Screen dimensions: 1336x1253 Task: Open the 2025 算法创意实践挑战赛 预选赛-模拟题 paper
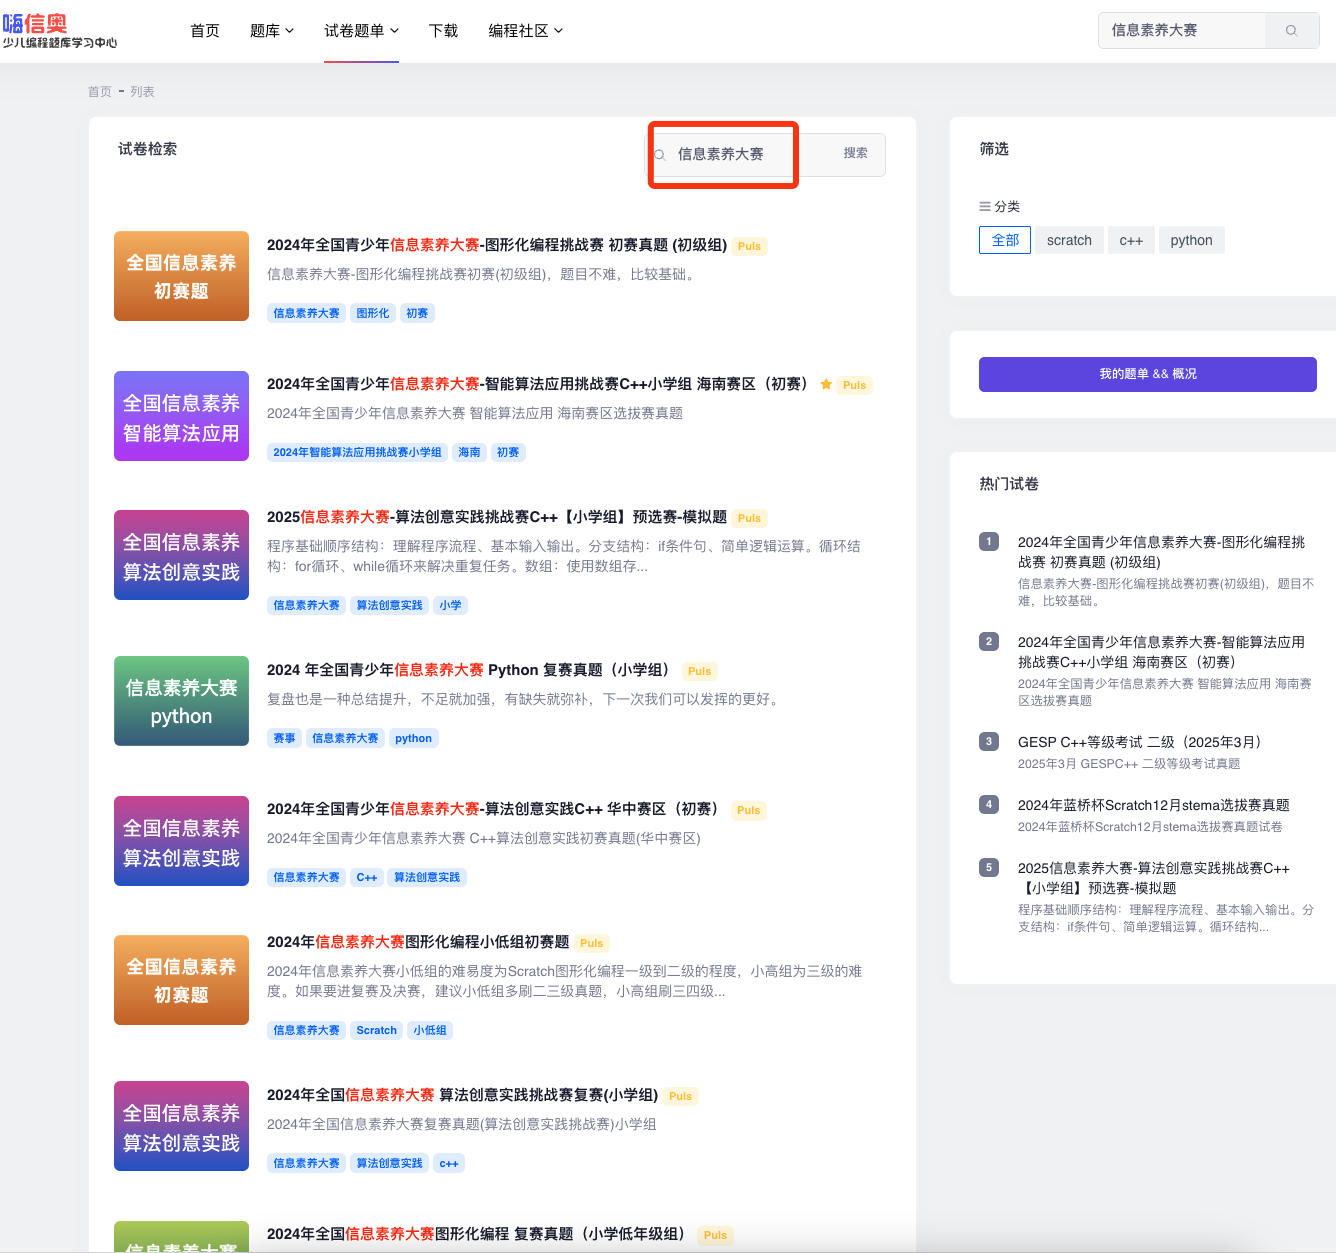point(497,517)
